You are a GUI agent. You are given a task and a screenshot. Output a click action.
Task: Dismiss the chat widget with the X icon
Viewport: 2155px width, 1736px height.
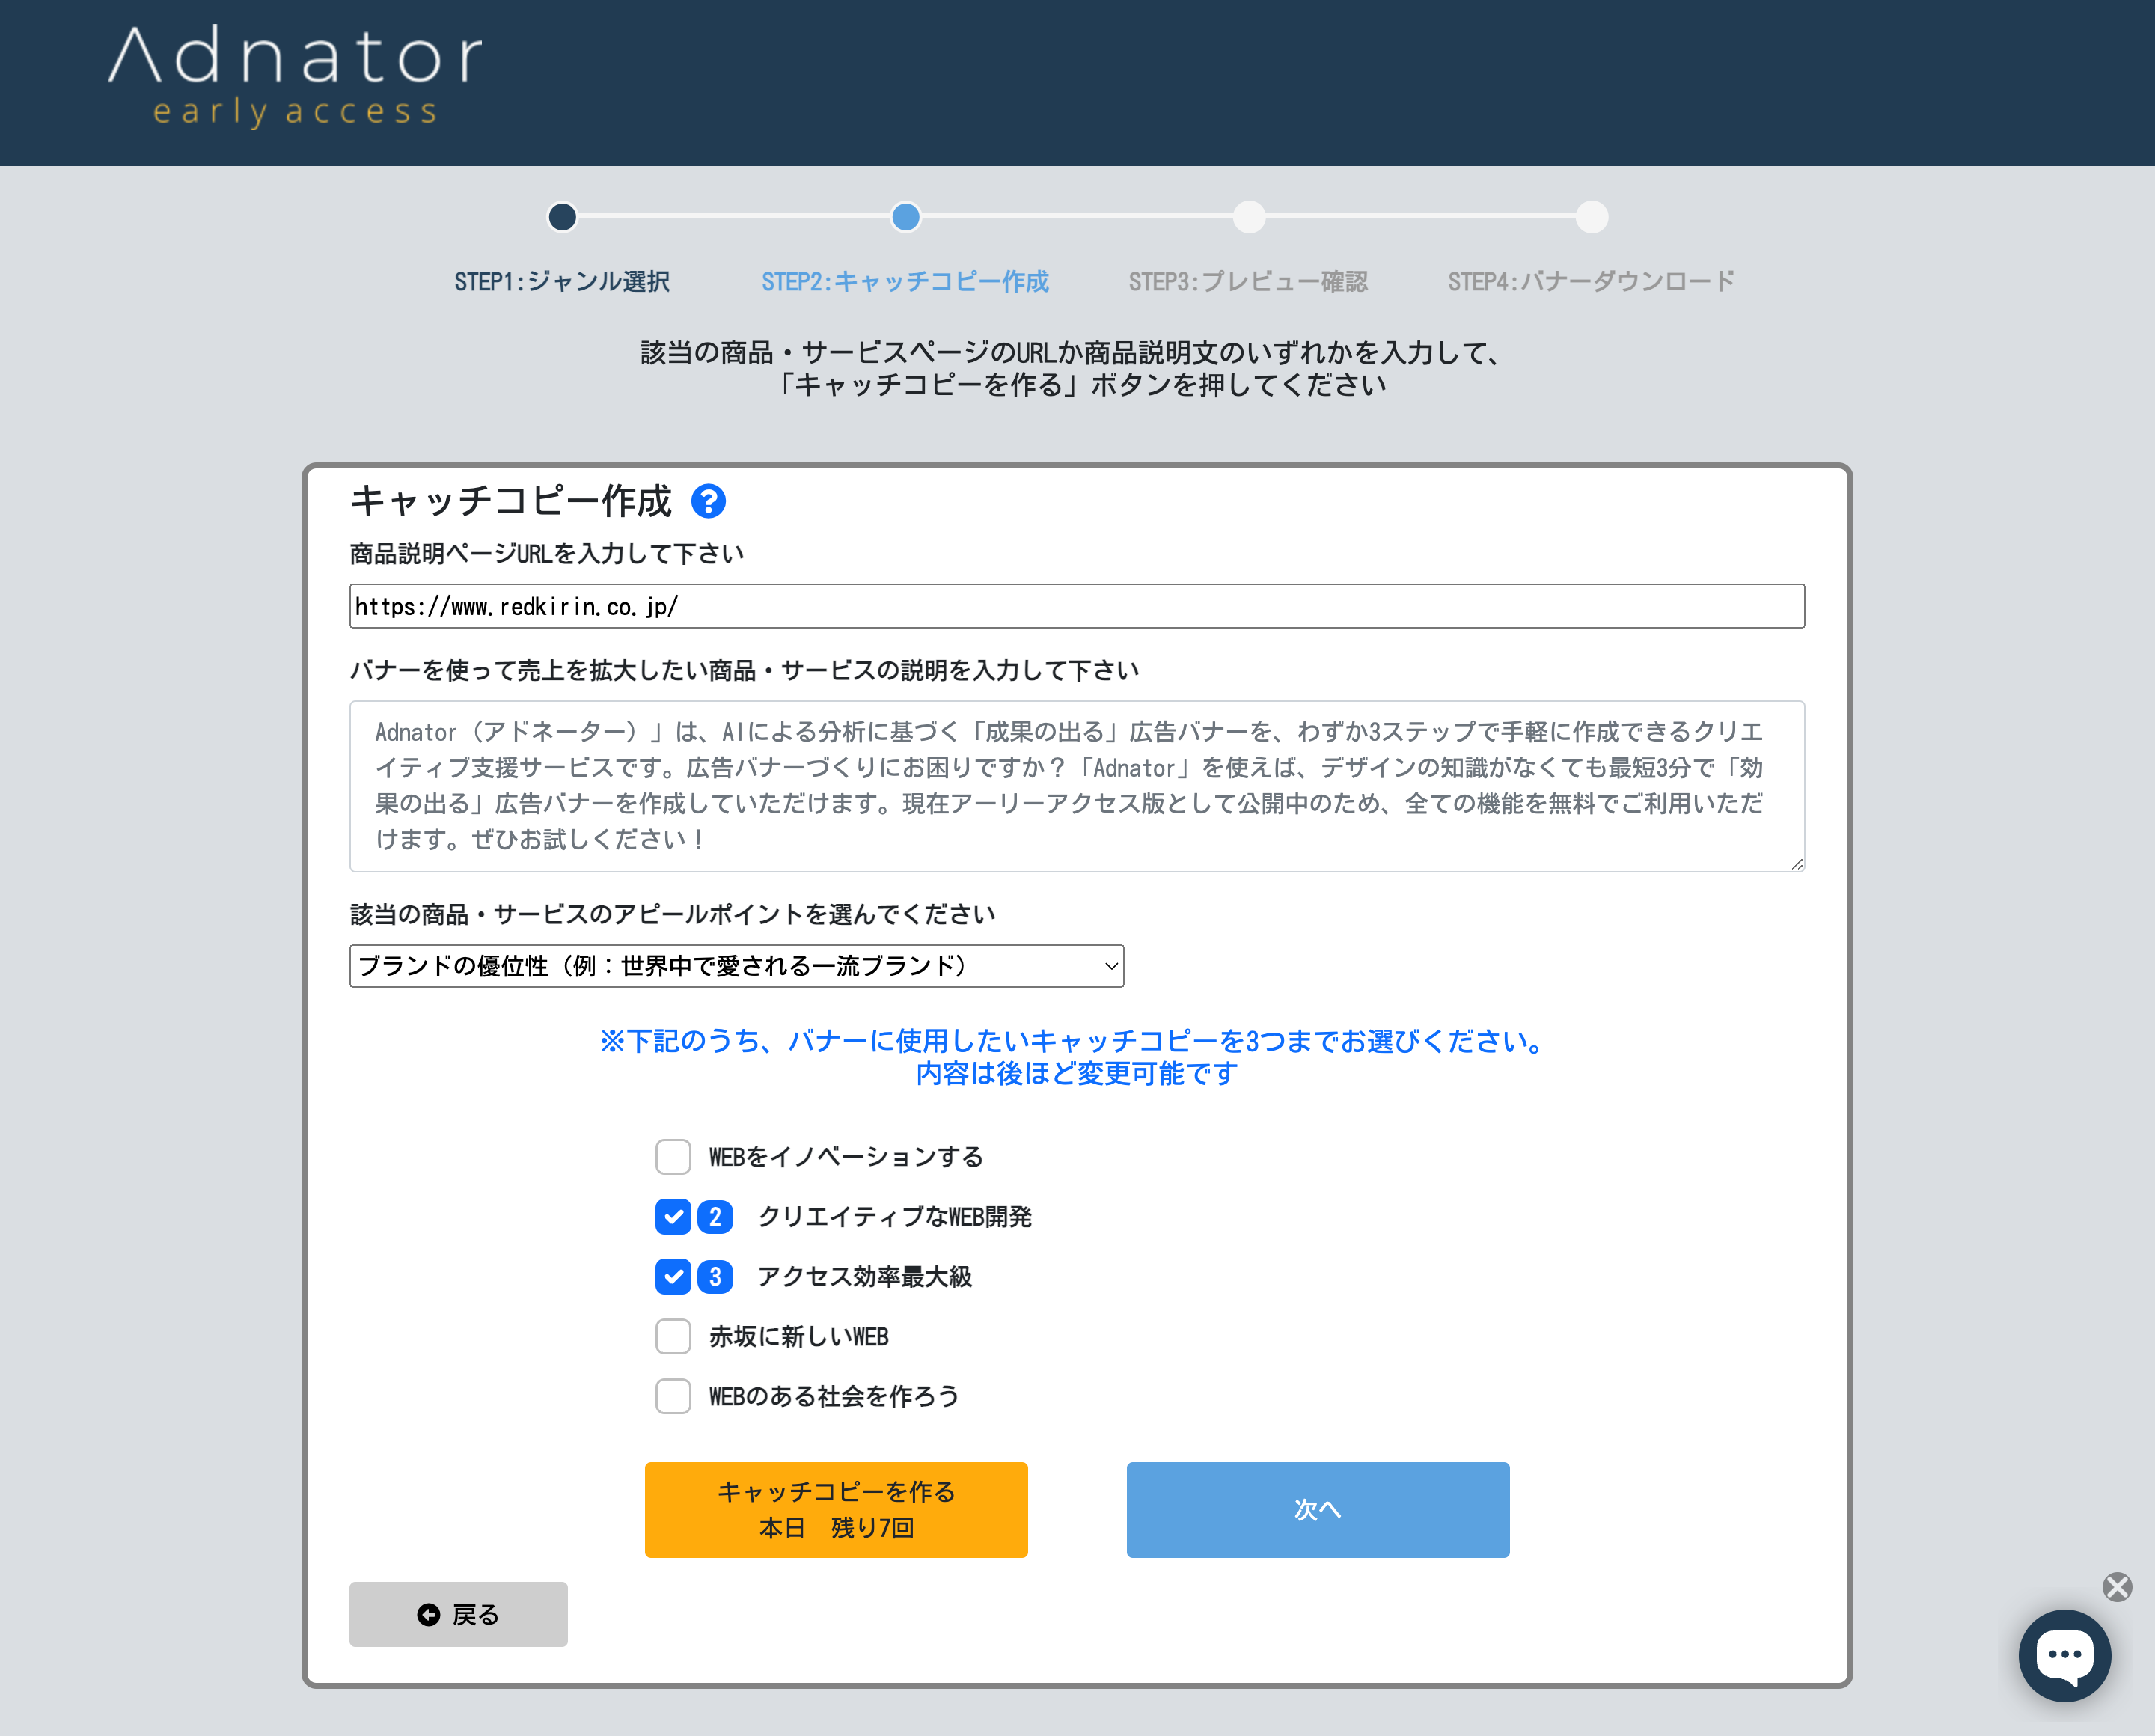click(x=2117, y=1587)
